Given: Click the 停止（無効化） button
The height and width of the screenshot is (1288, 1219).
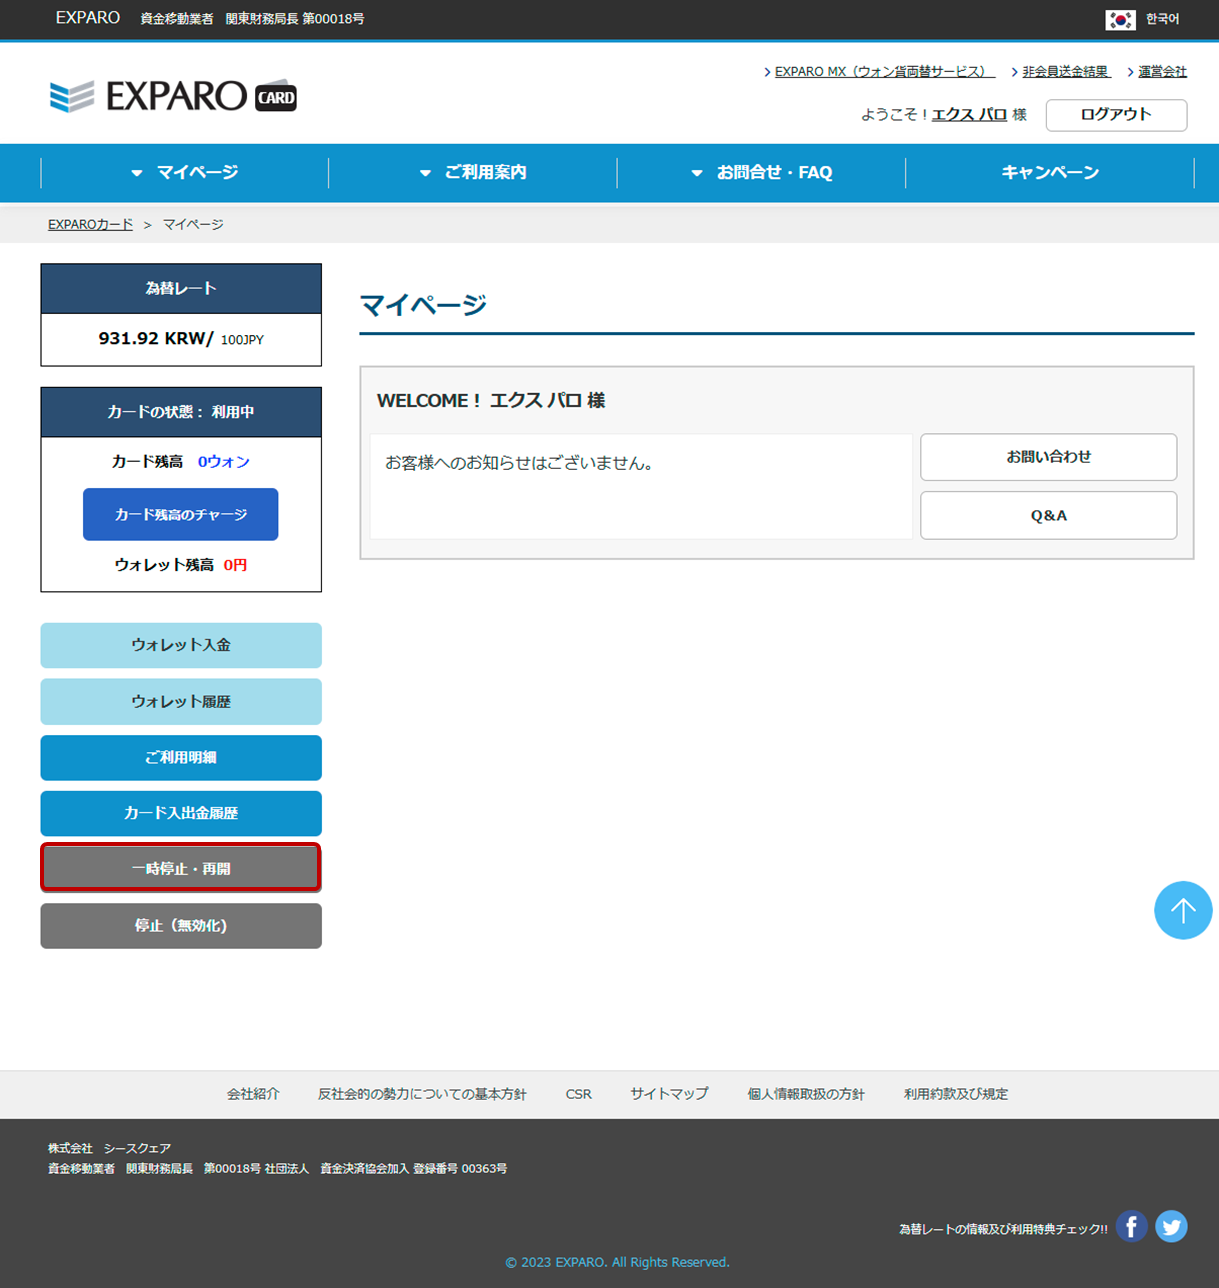Looking at the screenshot, I should coord(181,925).
